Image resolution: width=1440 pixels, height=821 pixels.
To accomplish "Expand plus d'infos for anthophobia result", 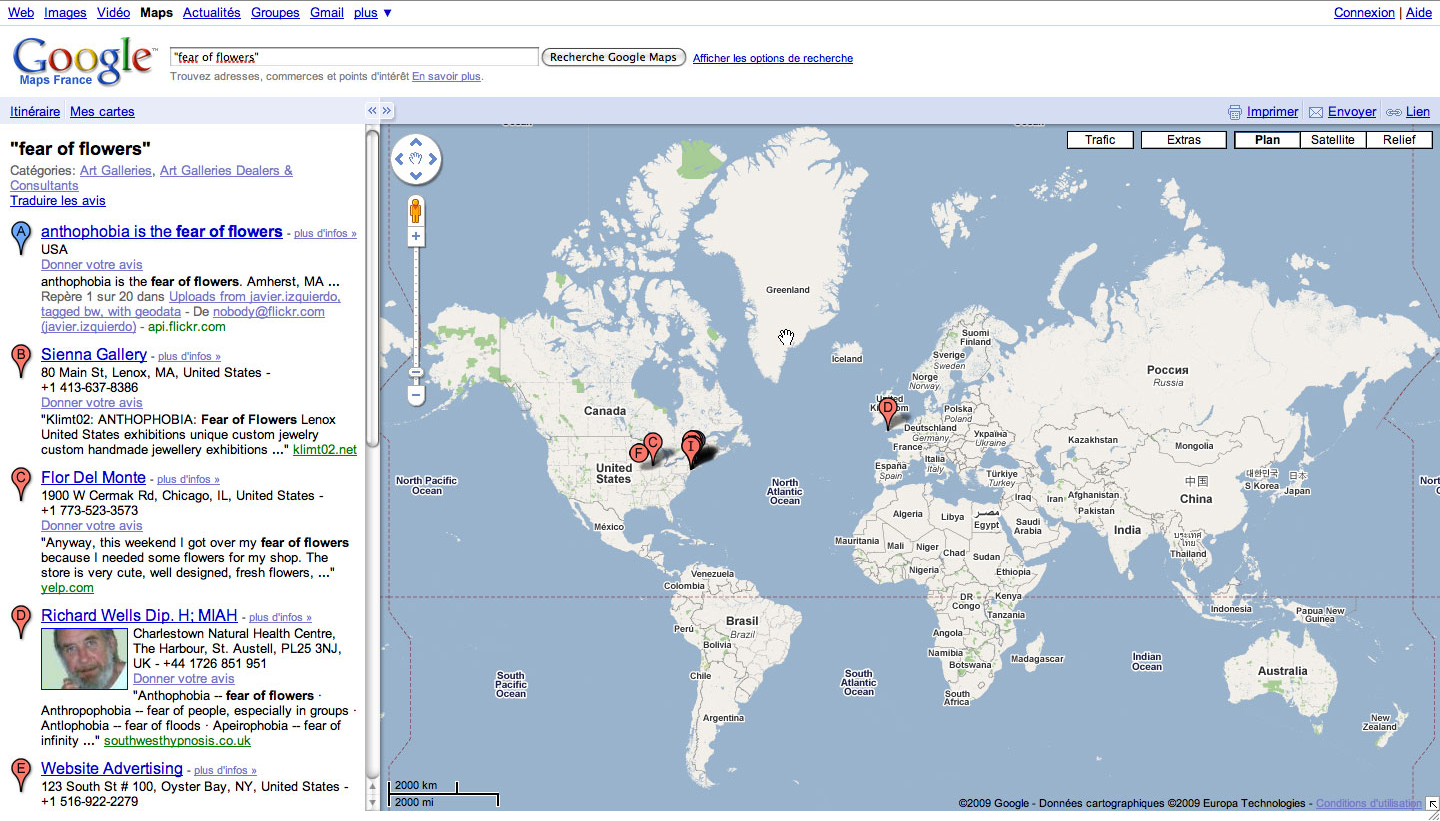I will (x=325, y=234).
